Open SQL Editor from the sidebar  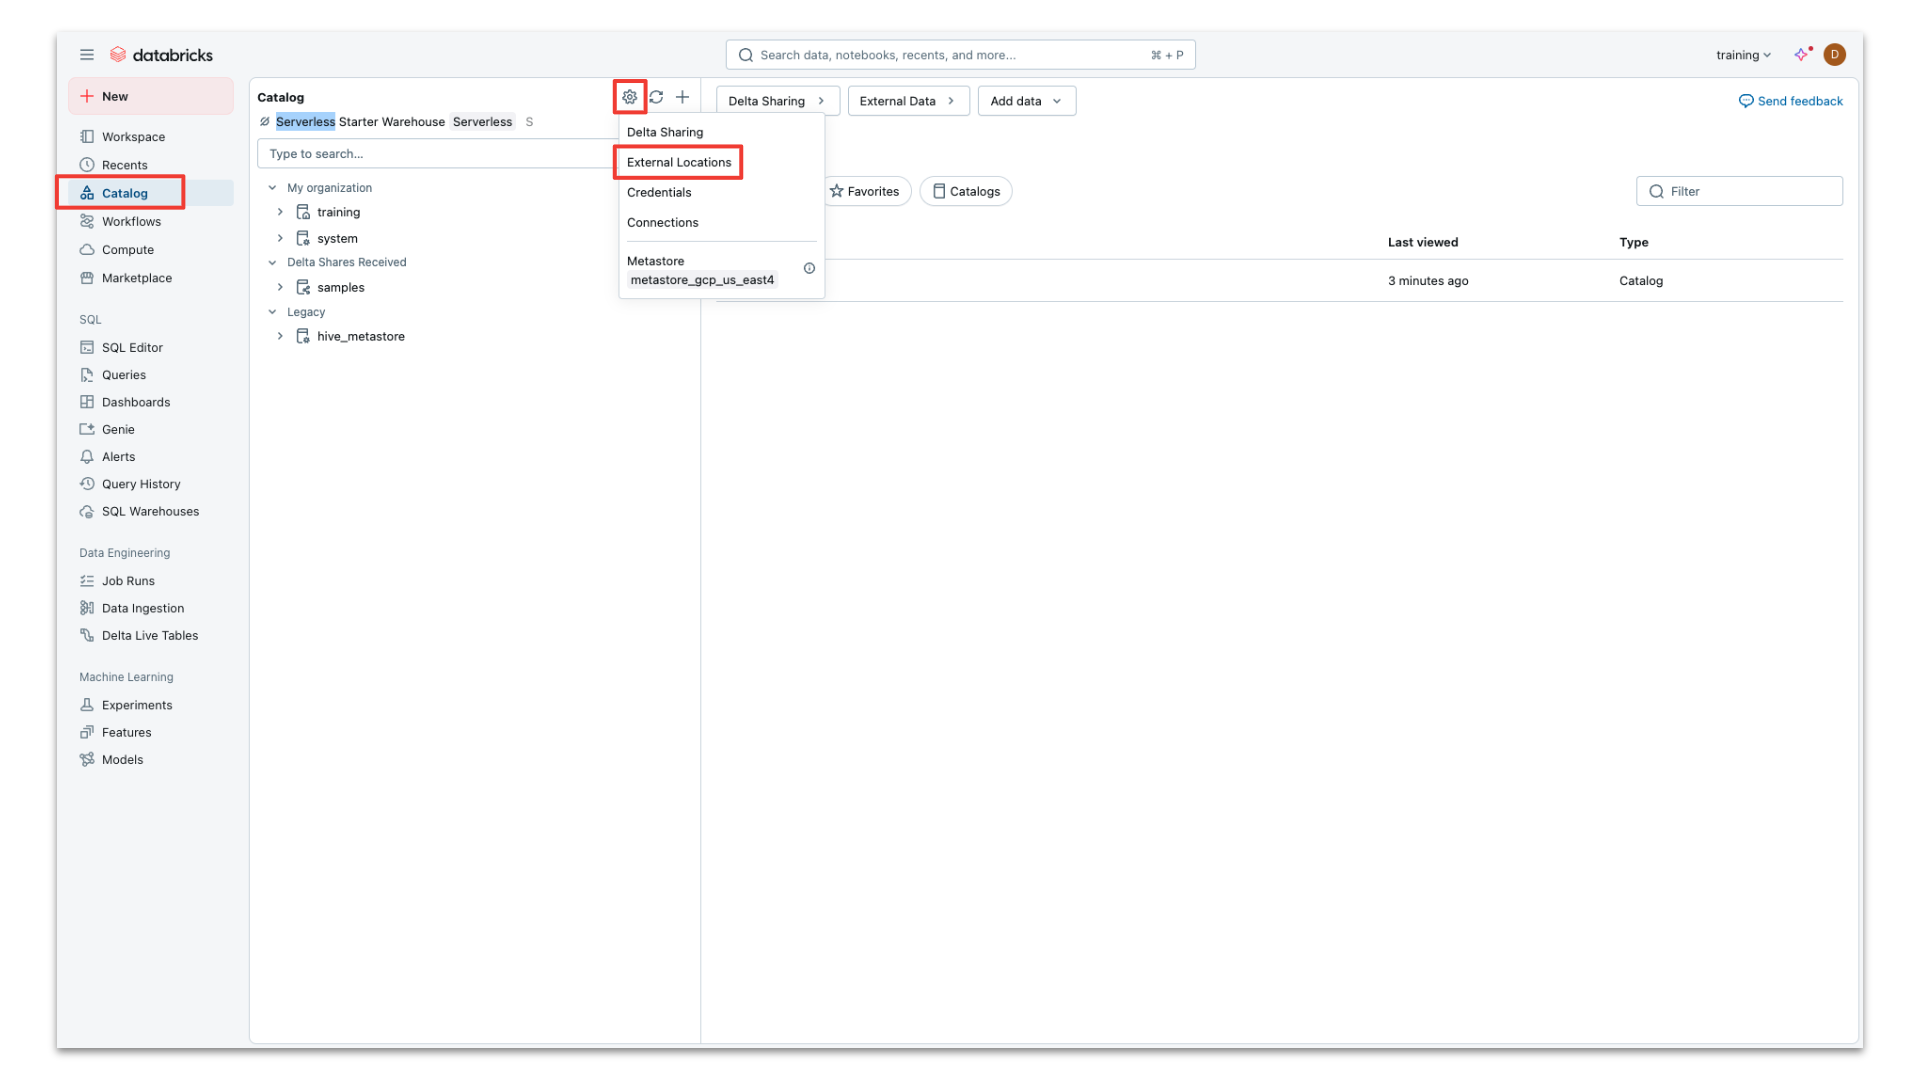pos(132,348)
